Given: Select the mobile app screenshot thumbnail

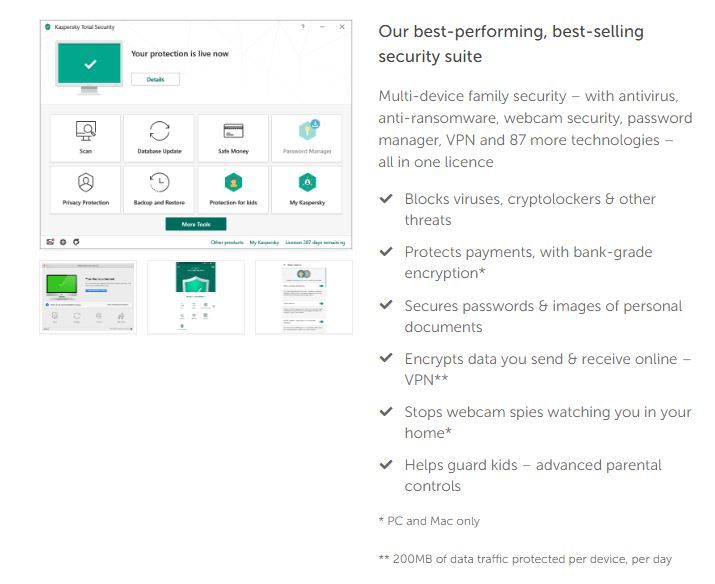Looking at the screenshot, I should tap(196, 297).
